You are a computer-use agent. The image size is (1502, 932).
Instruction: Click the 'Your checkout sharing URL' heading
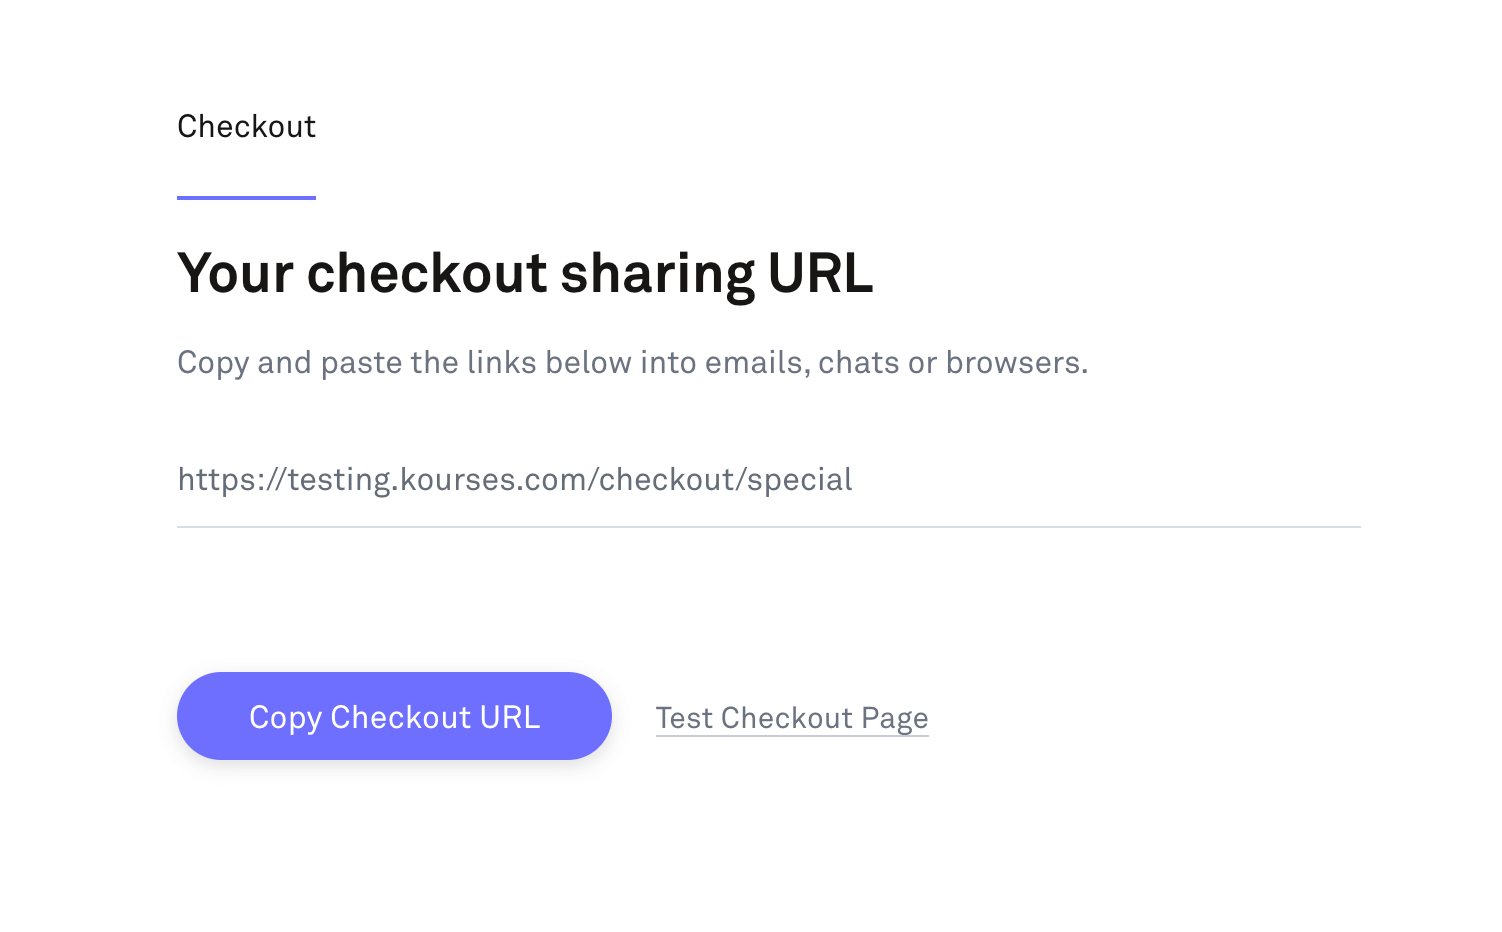click(525, 273)
